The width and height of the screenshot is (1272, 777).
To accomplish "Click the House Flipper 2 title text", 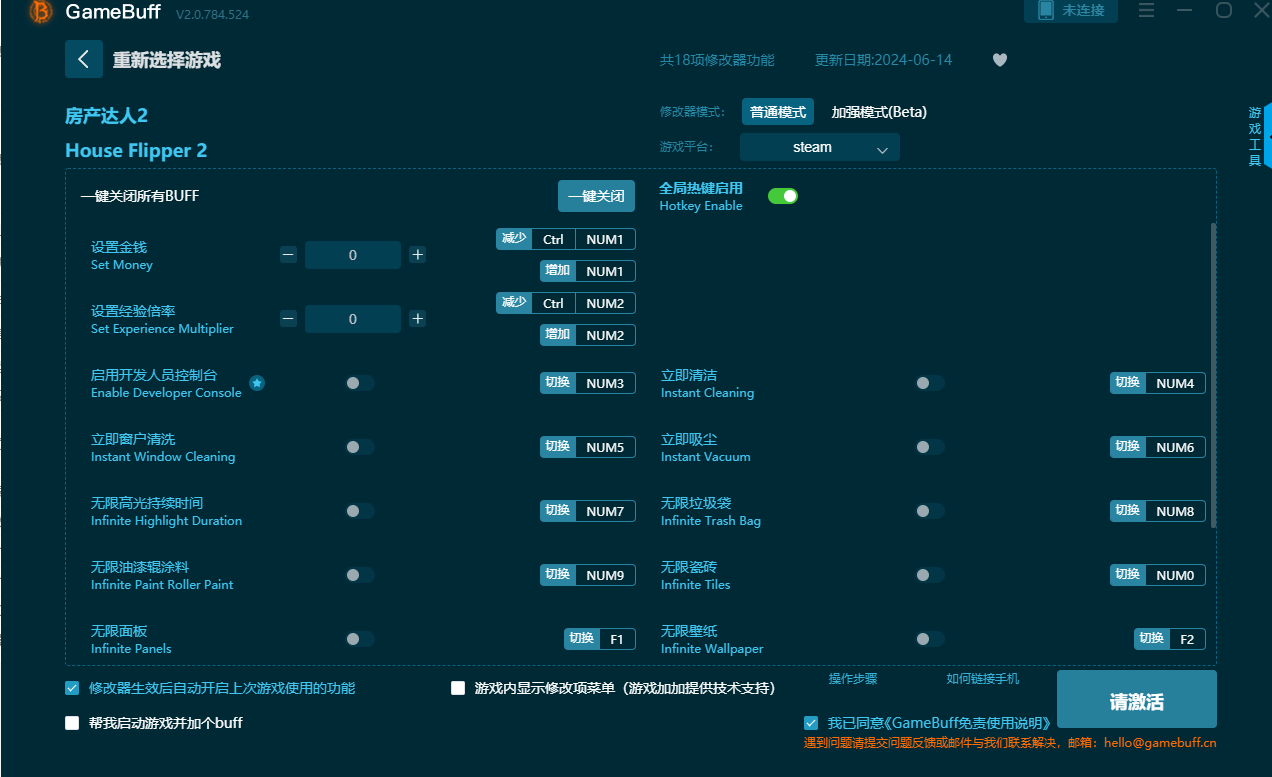I will coord(136,150).
